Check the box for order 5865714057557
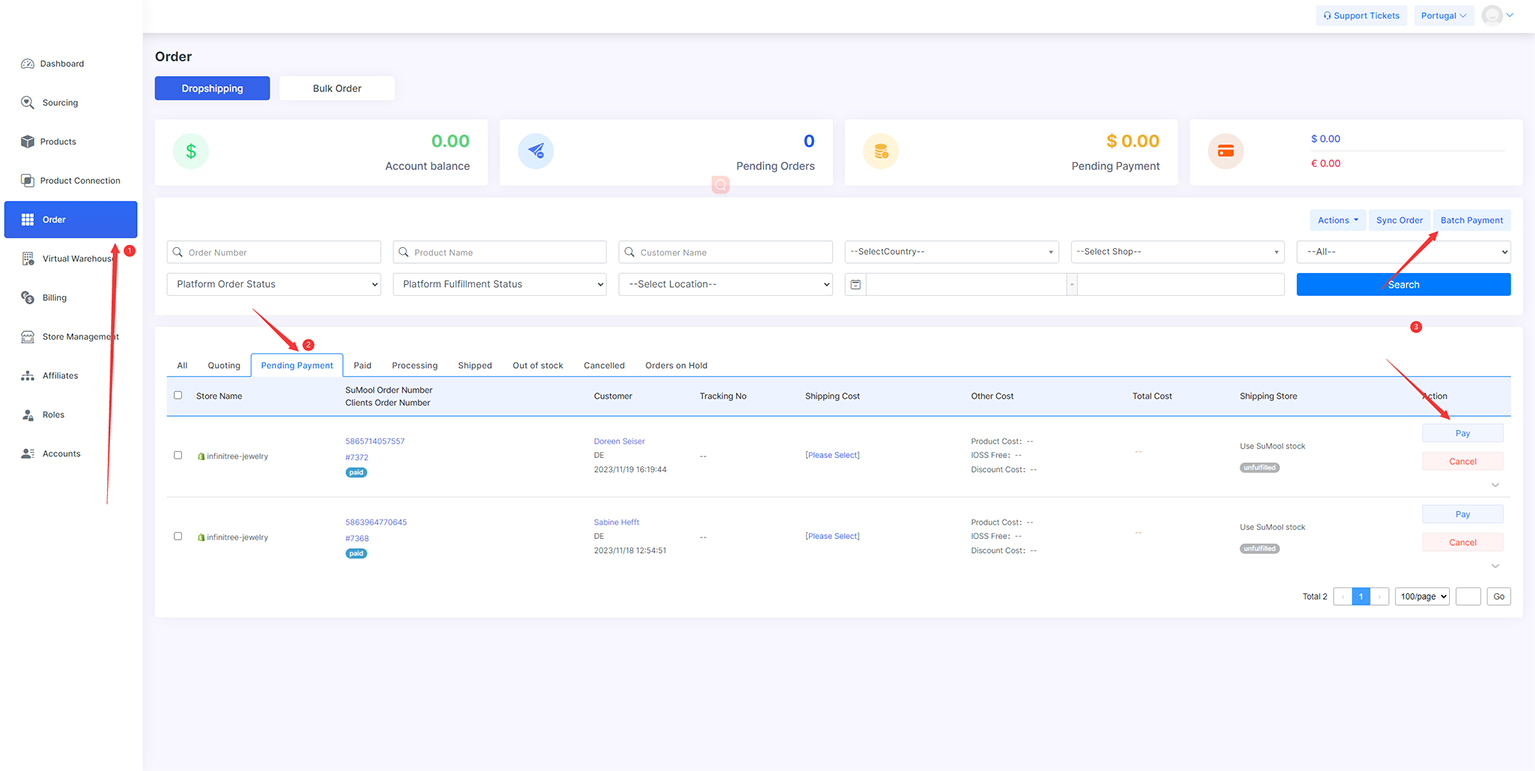The width and height of the screenshot is (1535, 771). [x=178, y=456]
